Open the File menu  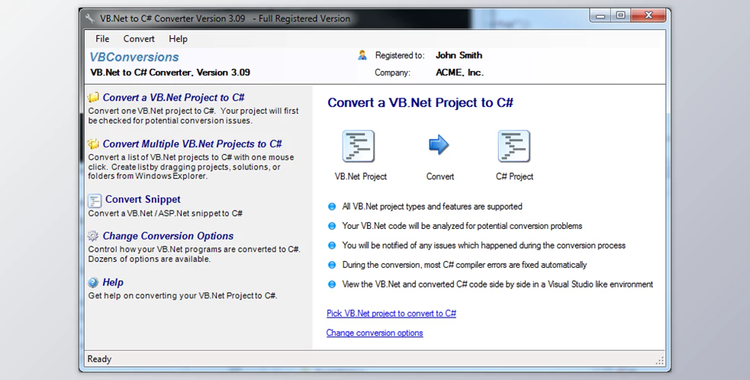click(x=102, y=39)
